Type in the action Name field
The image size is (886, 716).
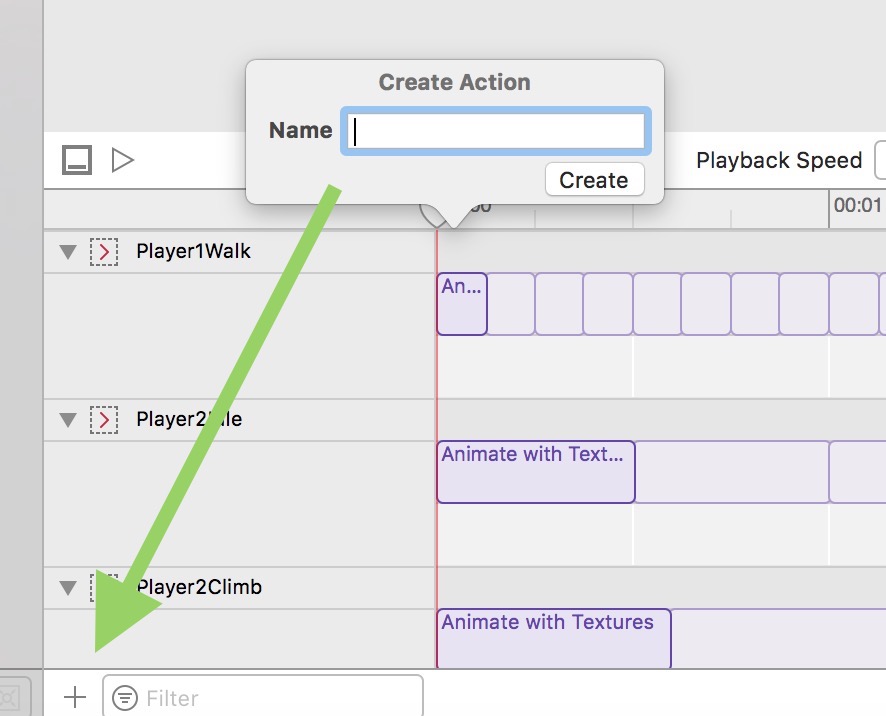click(496, 131)
